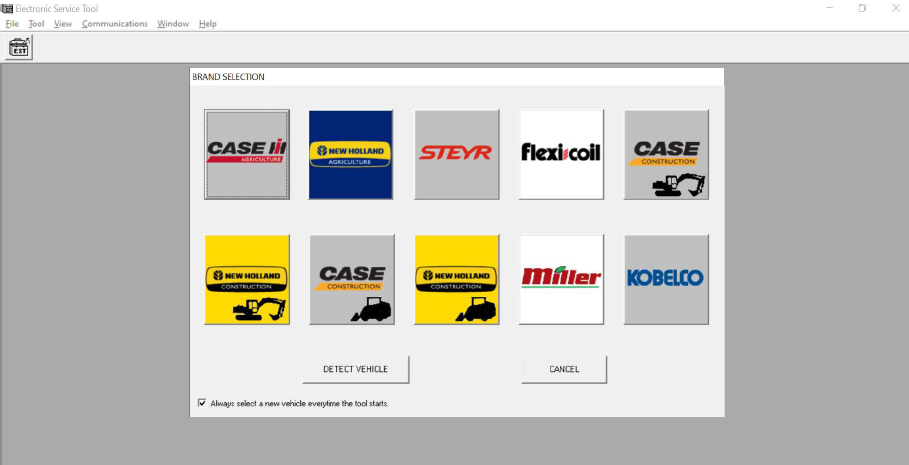Uncheck Always select a new vehicle checkbox

202,402
